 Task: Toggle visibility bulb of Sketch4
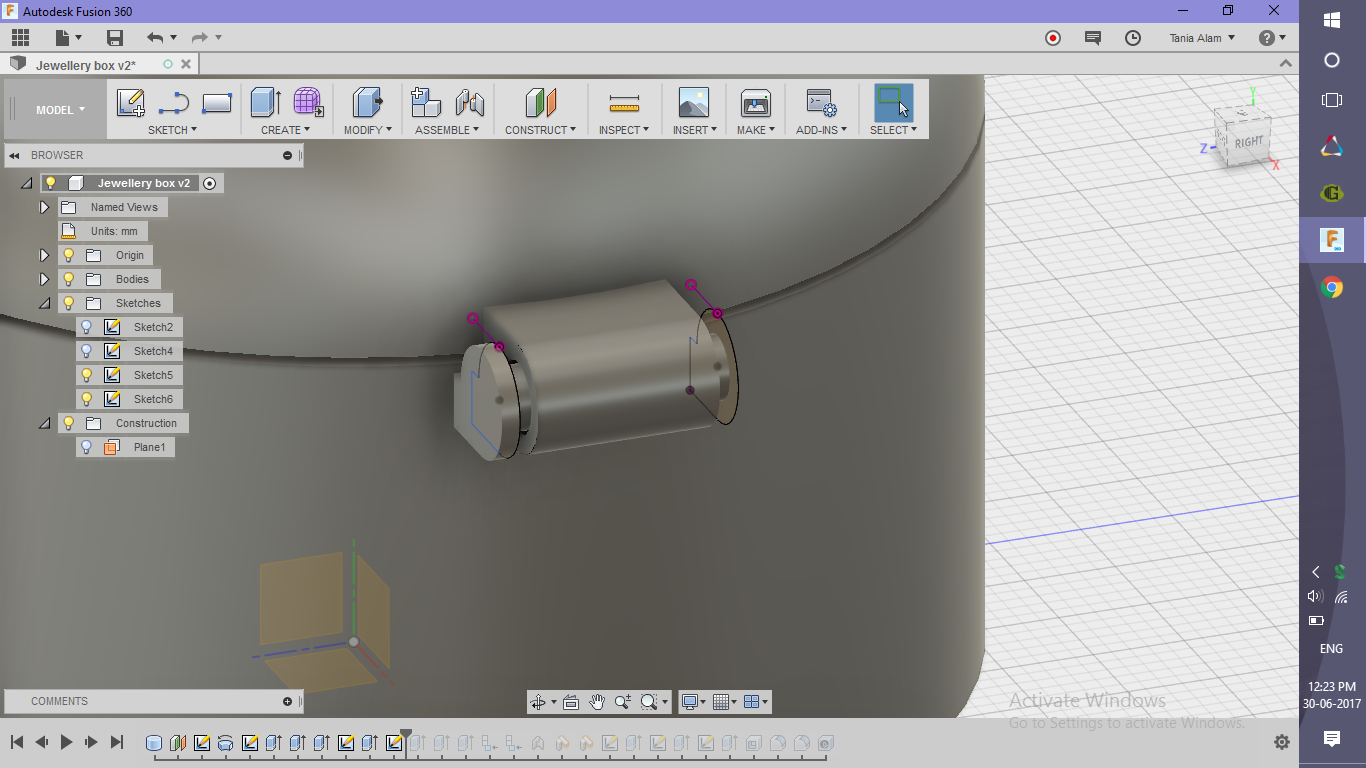(87, 351)
